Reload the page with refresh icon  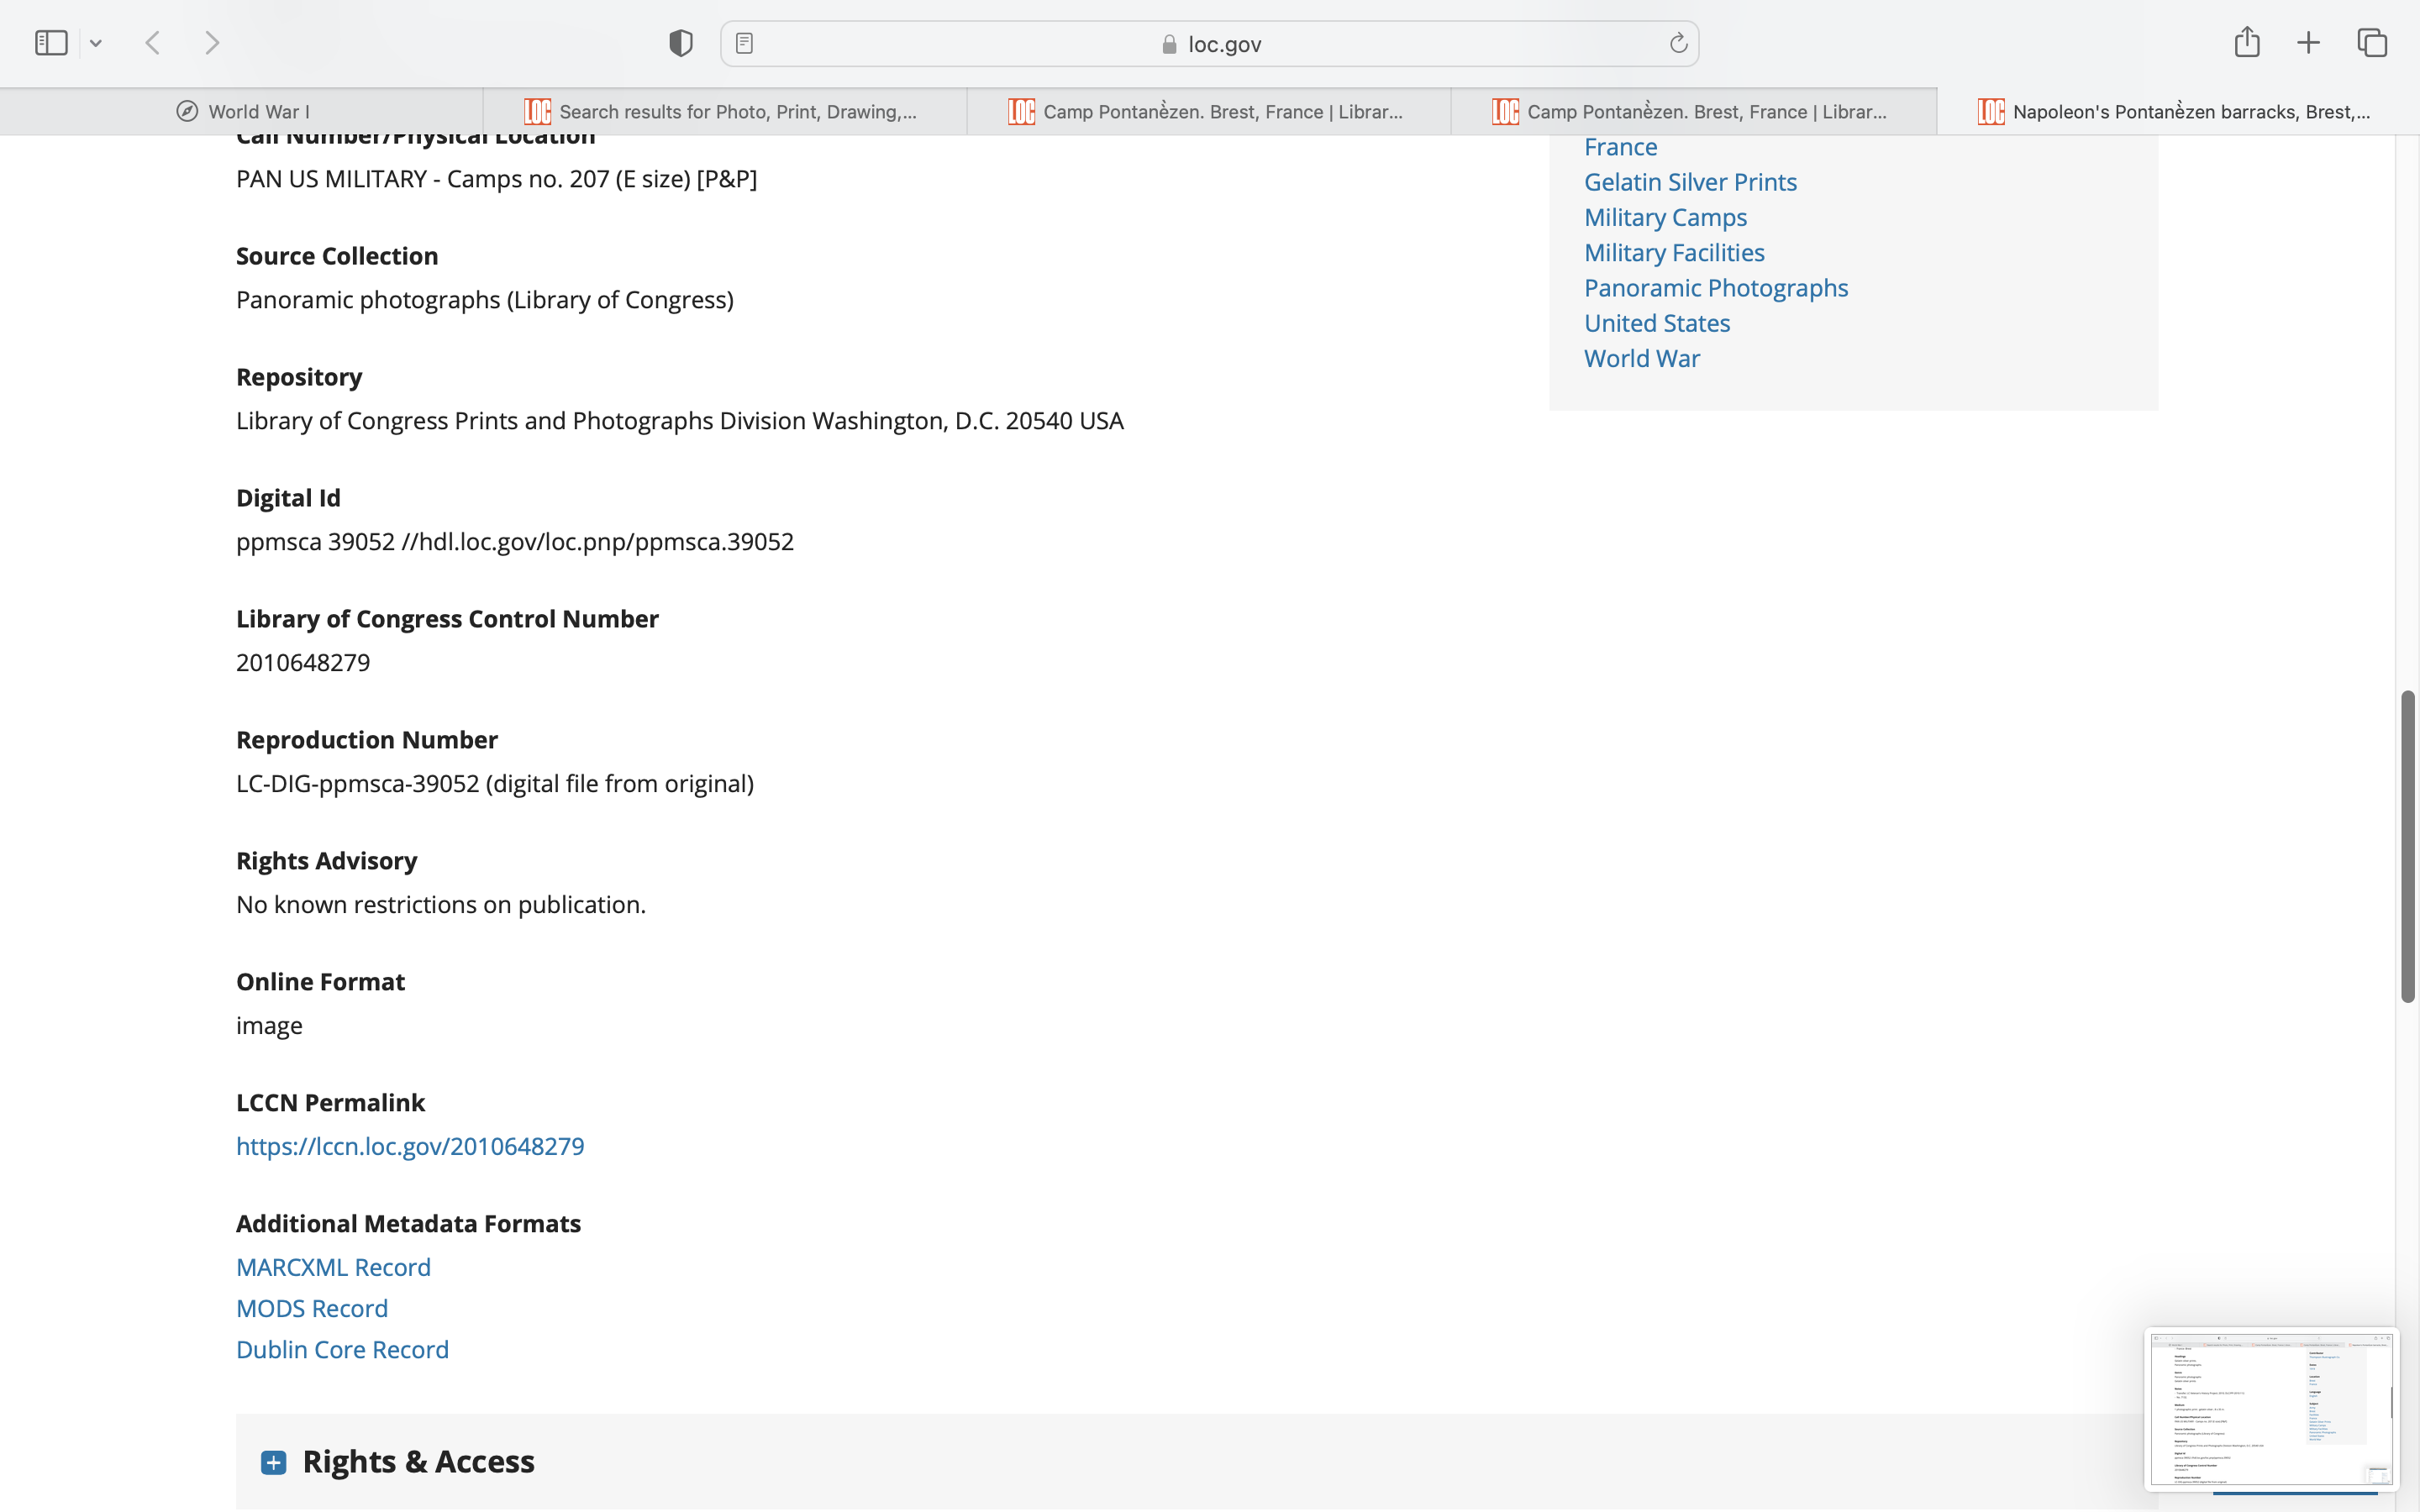point(1678,43)
